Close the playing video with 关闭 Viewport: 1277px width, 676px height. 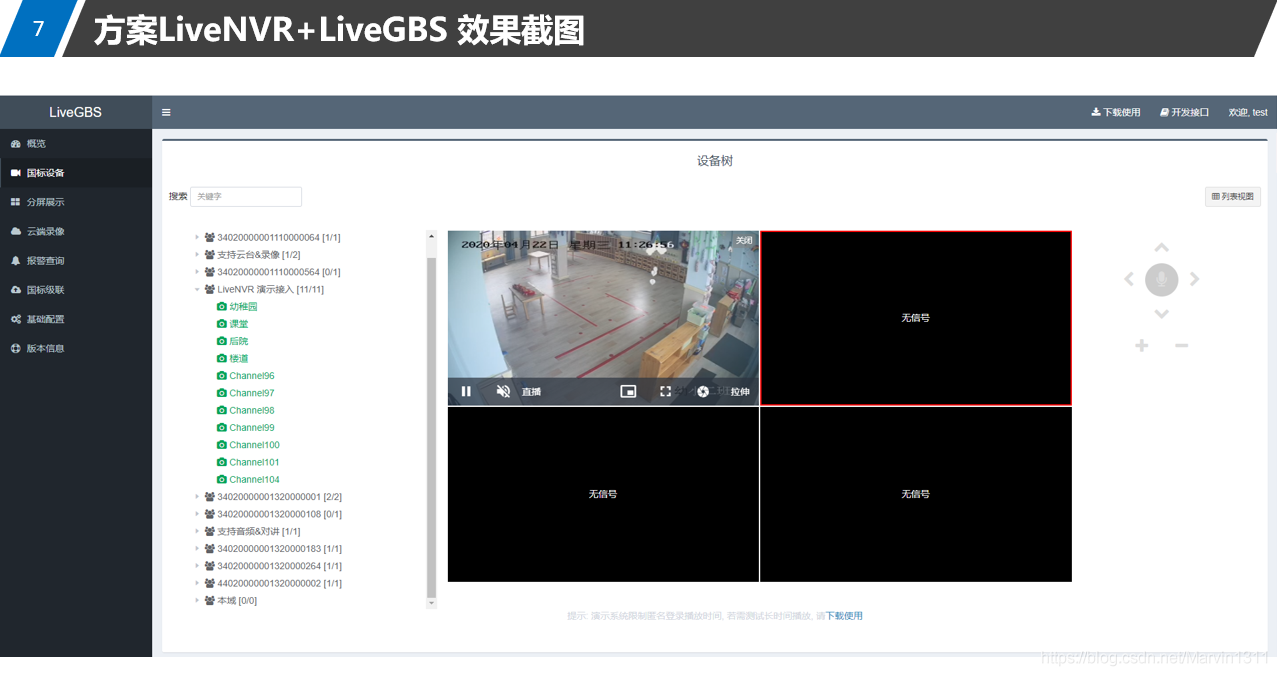click(744, 240)
